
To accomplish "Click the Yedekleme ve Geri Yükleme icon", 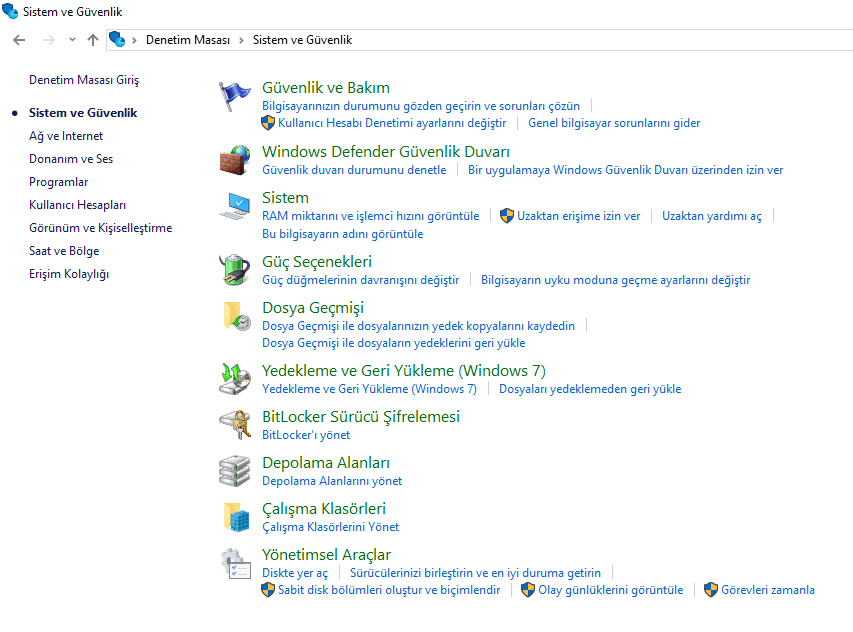I will 235,378.
